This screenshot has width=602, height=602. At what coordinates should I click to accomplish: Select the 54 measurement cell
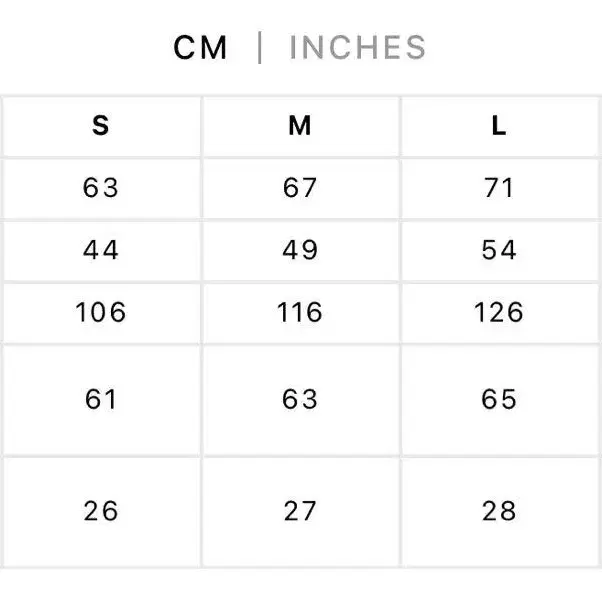pyautogui.click(x=499, y=250)
